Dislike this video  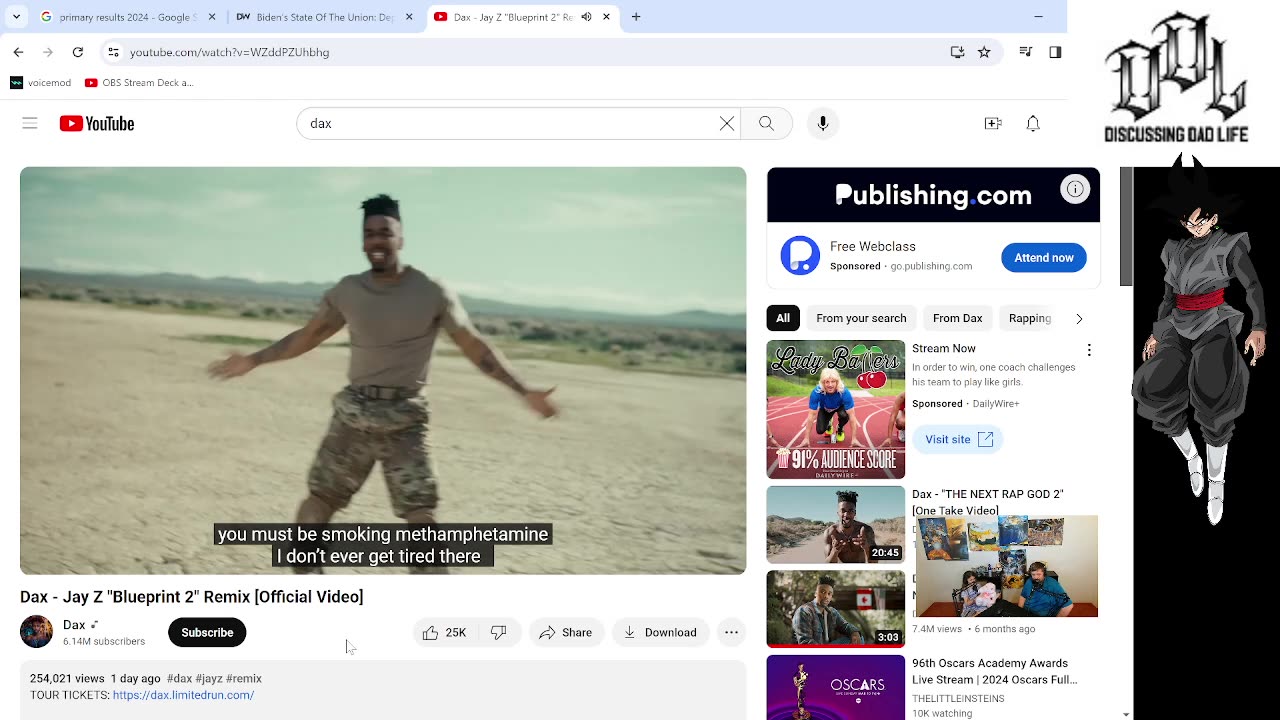(499, 632)
